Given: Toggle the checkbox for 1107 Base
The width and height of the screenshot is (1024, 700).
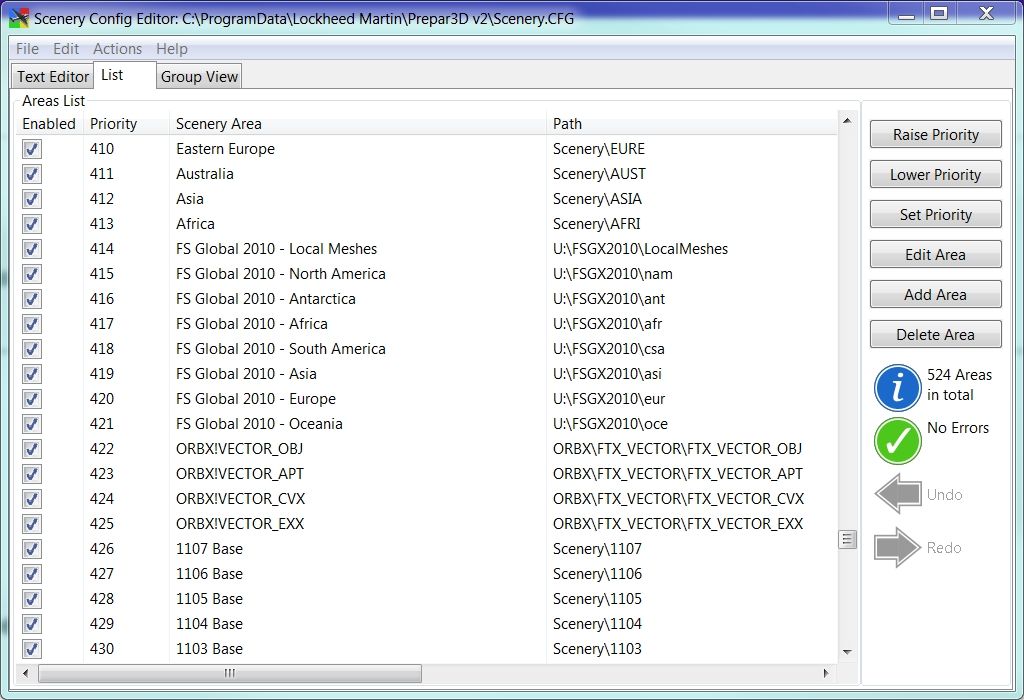Looking at the screenshot, I should point(32,549).
